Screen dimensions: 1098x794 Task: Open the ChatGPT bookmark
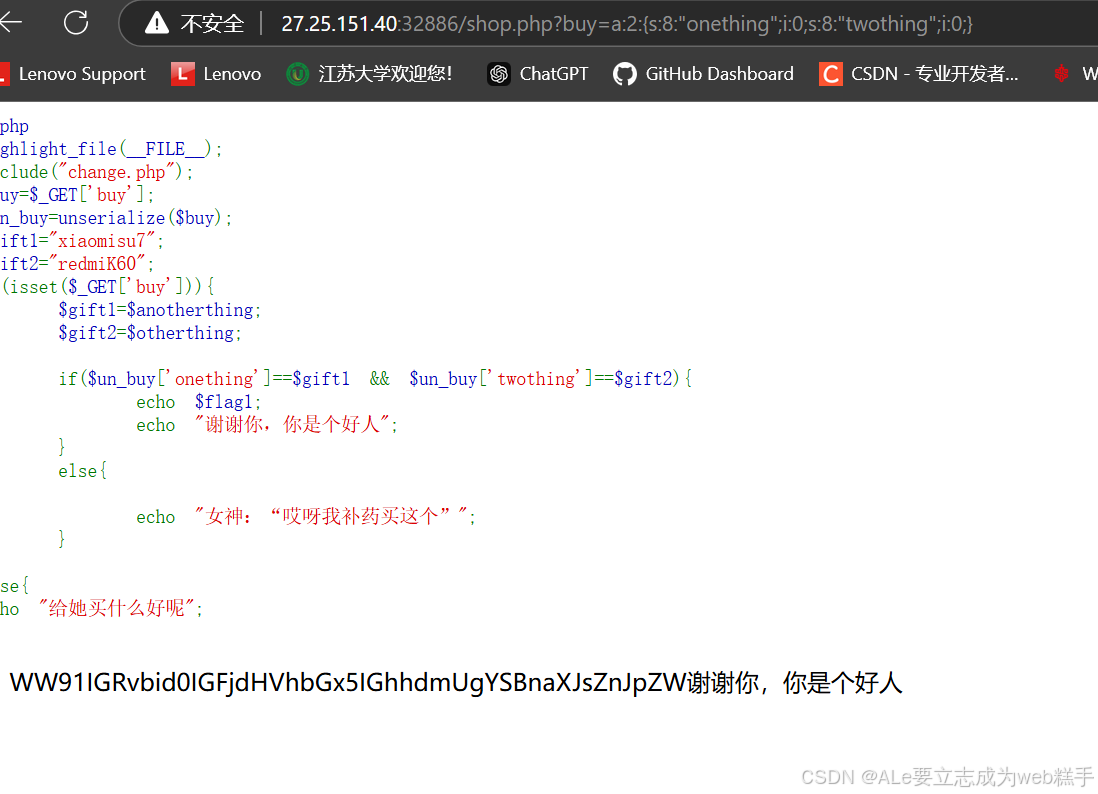click(538, 74)
